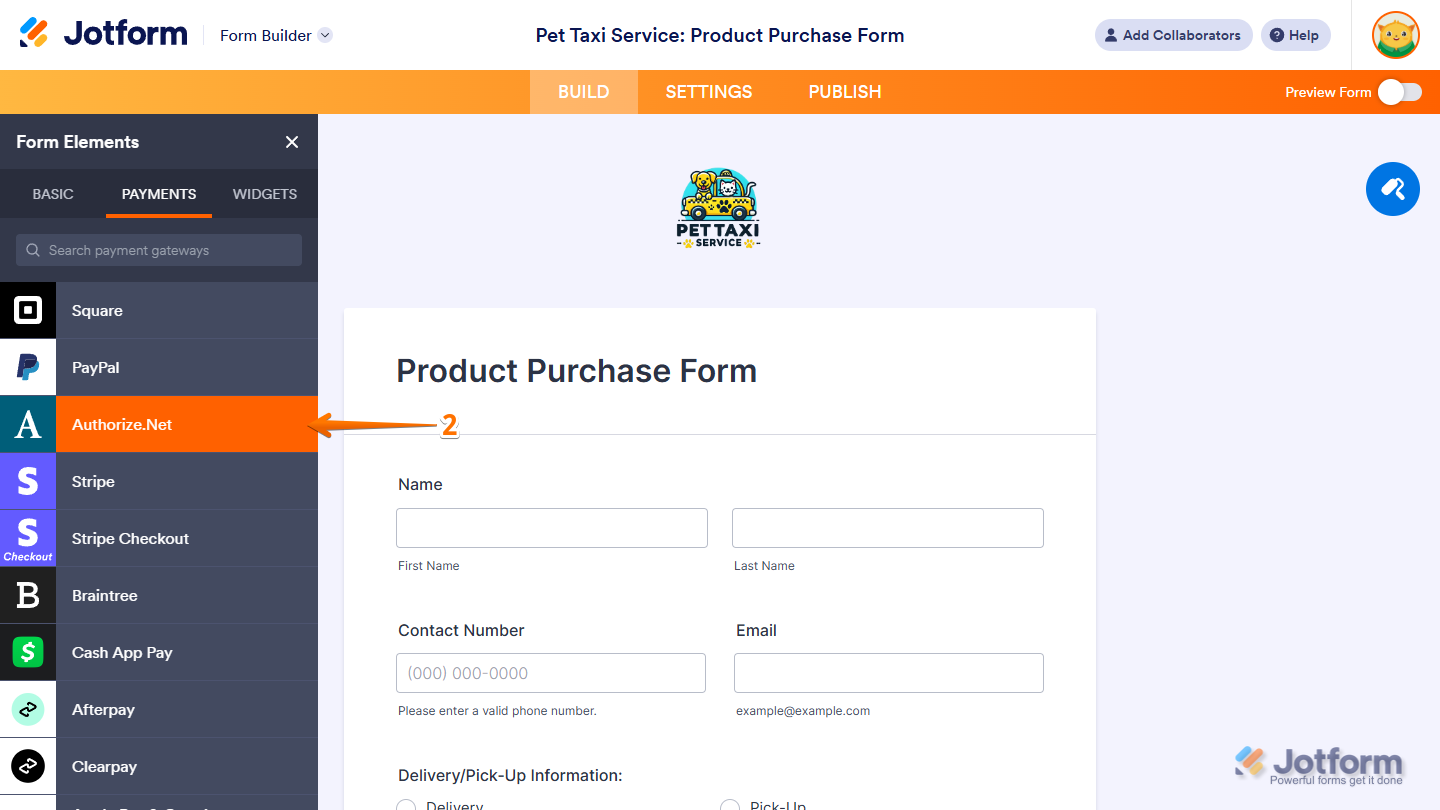The height and width of the screenshot is (810, 1440).
Task: Open the Help button
Action: (1295, 35)
